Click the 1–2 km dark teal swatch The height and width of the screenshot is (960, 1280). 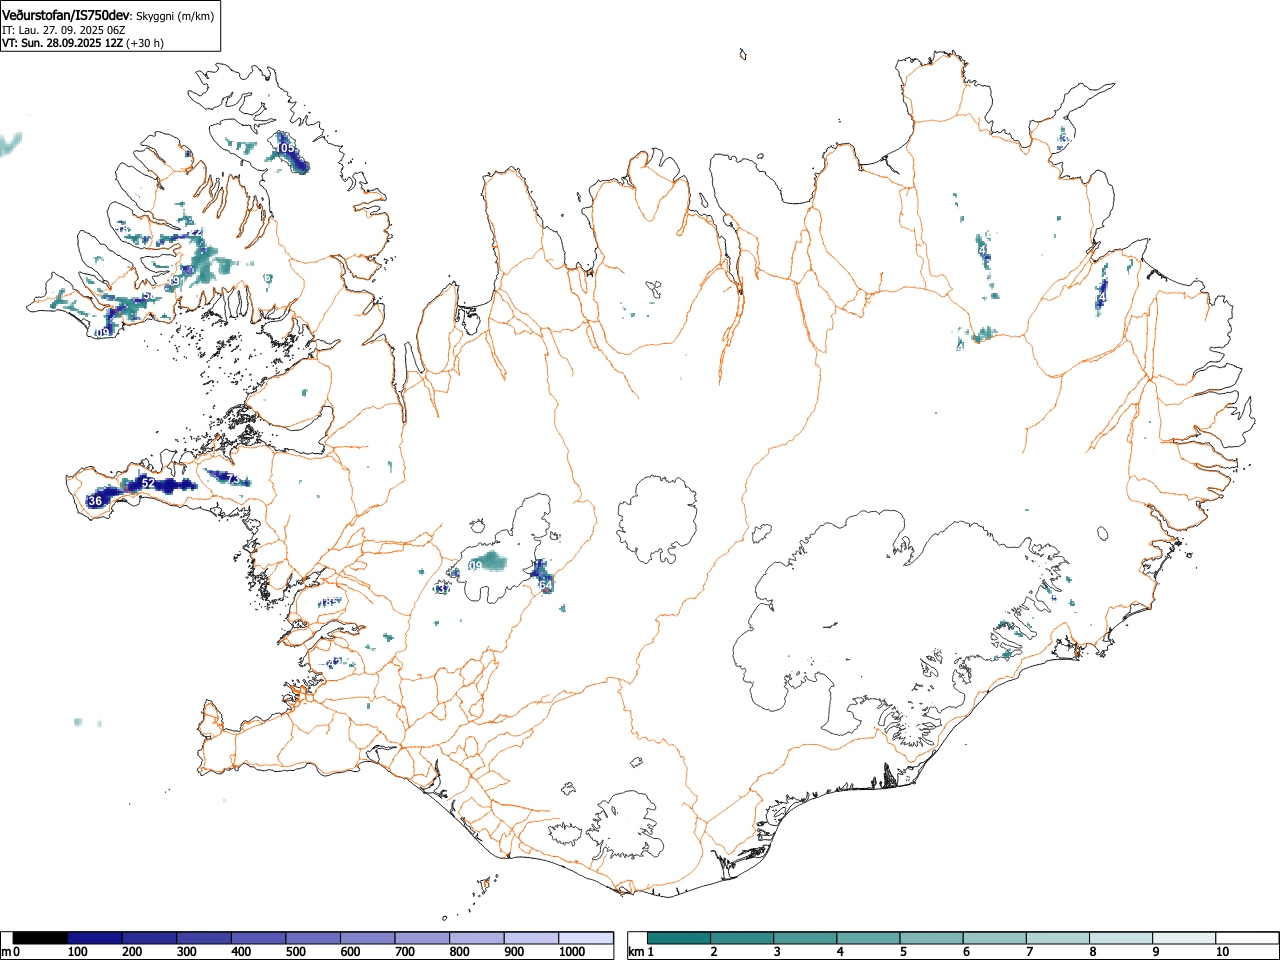click(x=679, y=938)
